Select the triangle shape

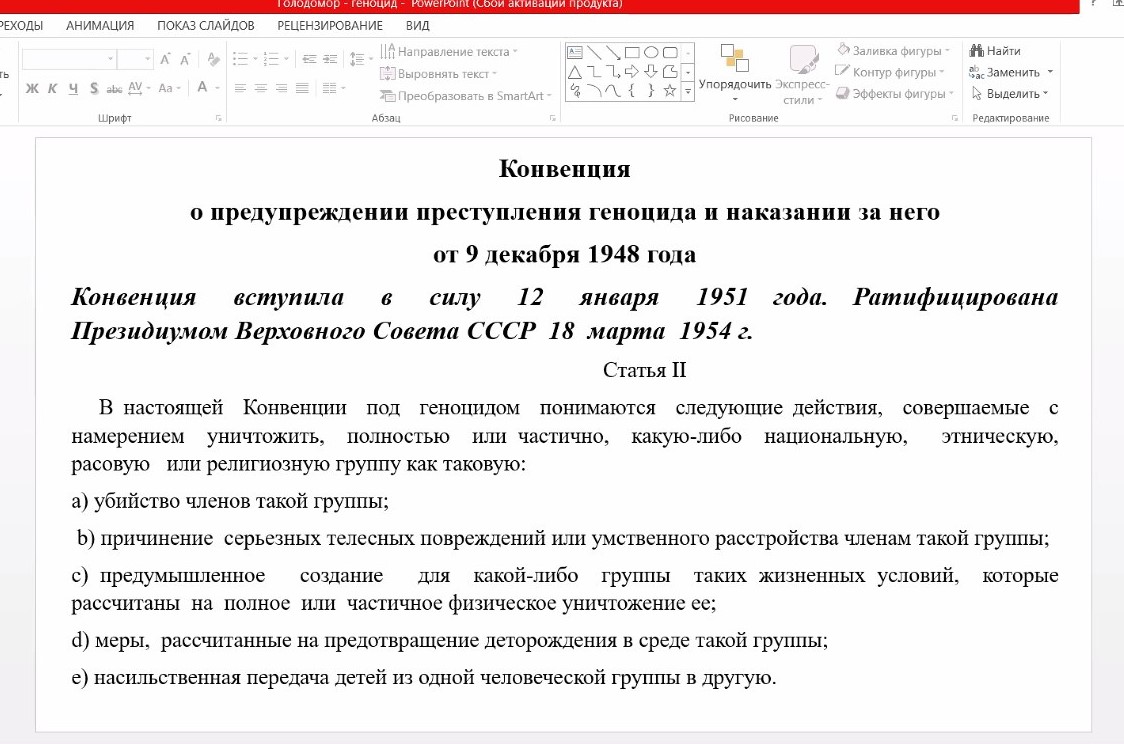575,72
